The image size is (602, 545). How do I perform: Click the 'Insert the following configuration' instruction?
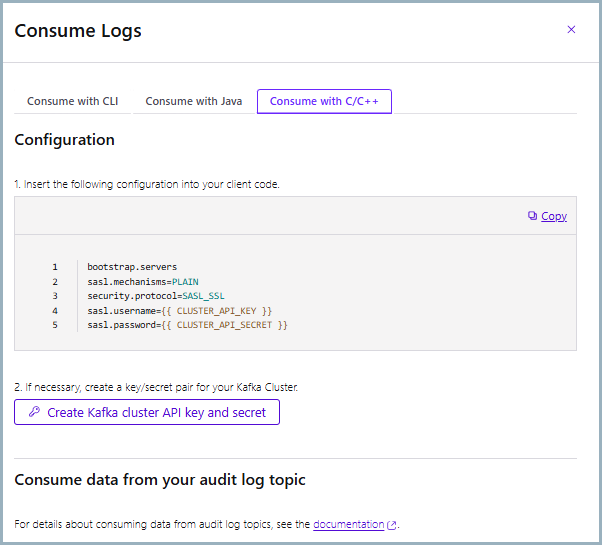pyautogui.click(x=147, y=184)
